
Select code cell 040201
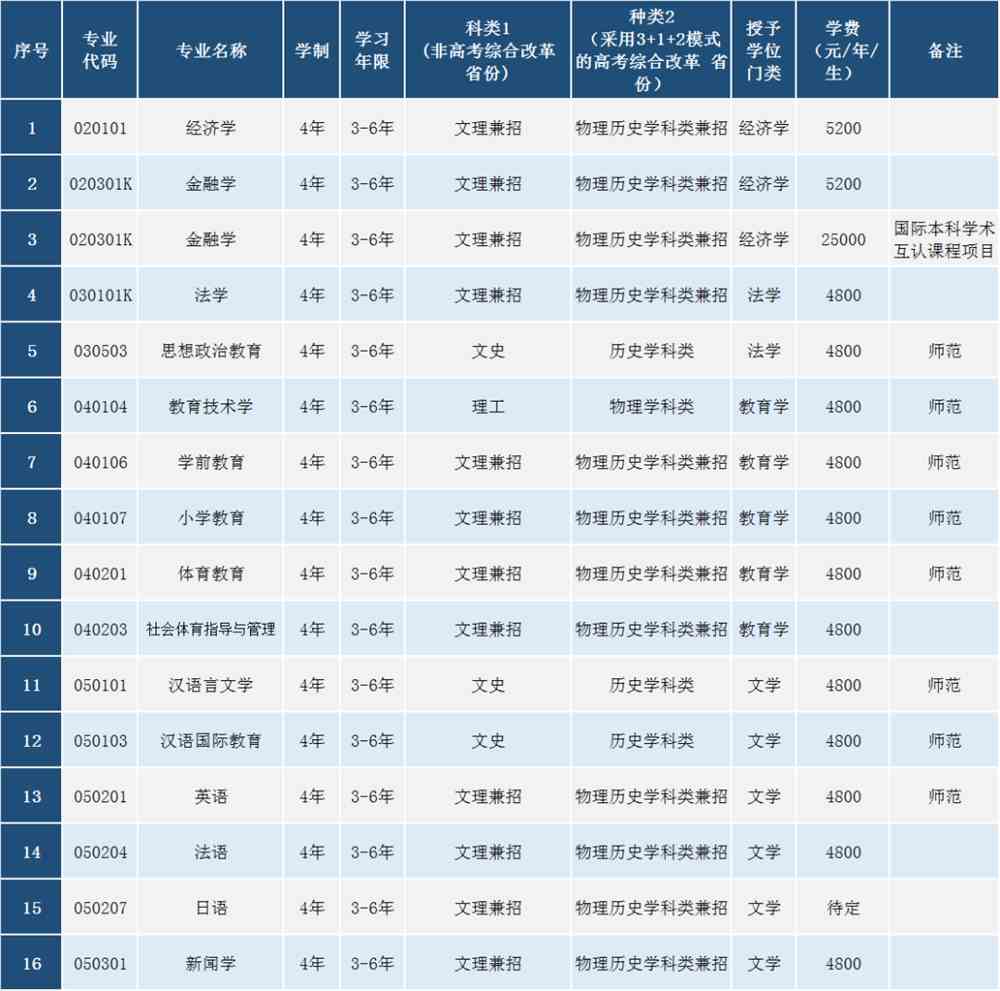(x=99, y=574)
